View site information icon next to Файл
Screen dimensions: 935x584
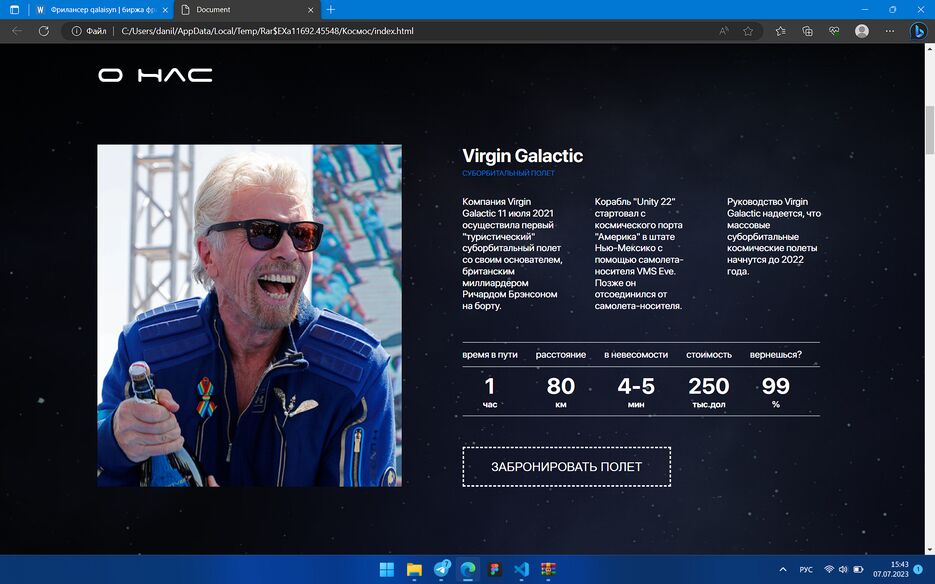76,31
